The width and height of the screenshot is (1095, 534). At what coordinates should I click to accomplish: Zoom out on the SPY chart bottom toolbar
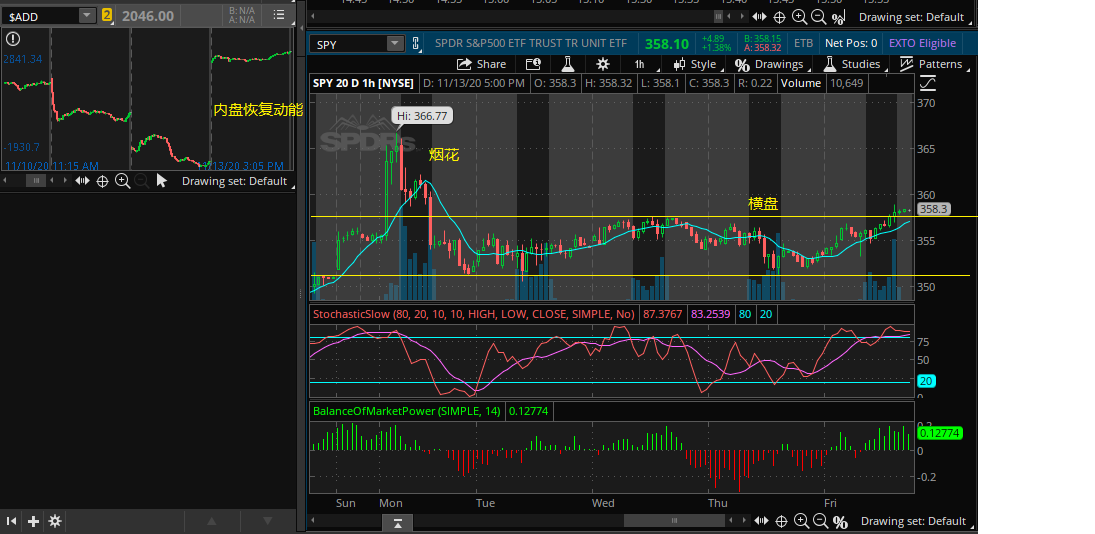820,521
